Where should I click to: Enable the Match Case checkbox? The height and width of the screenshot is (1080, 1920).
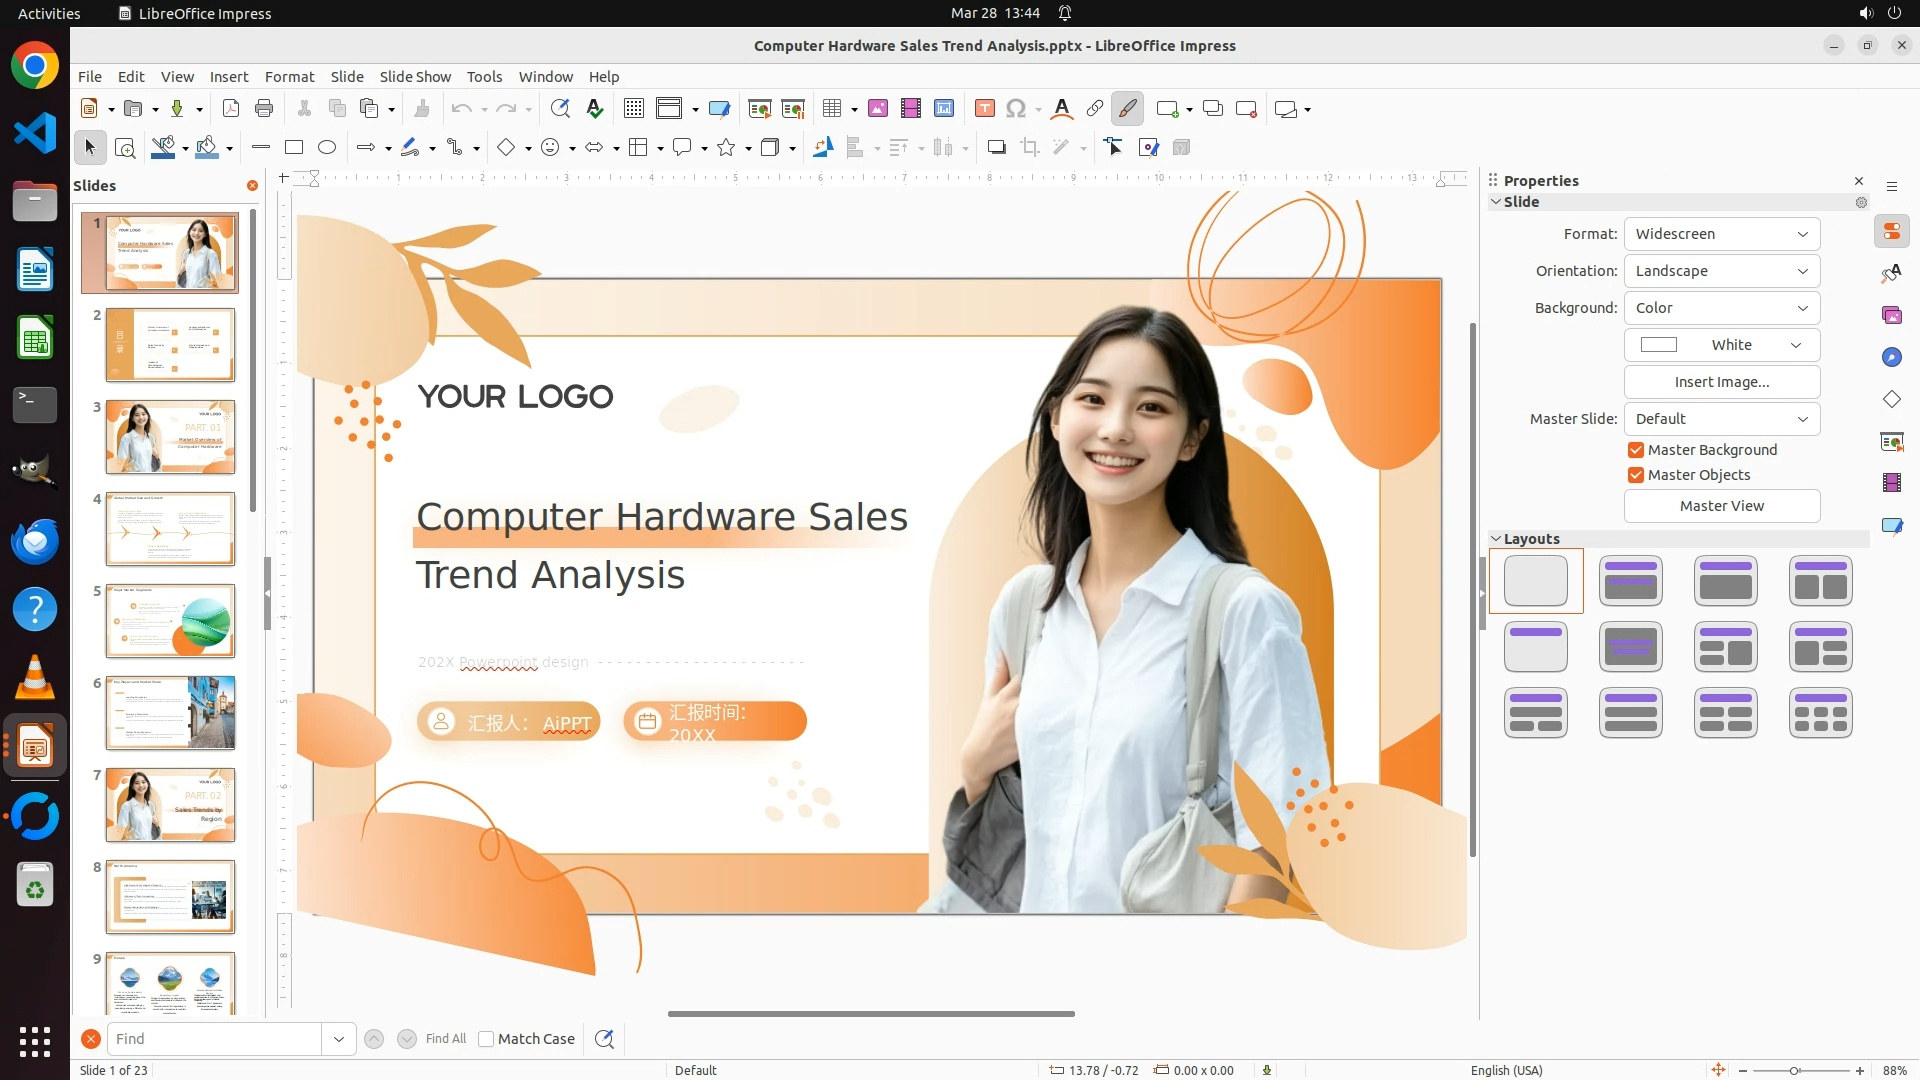[x=486, y=1039]
